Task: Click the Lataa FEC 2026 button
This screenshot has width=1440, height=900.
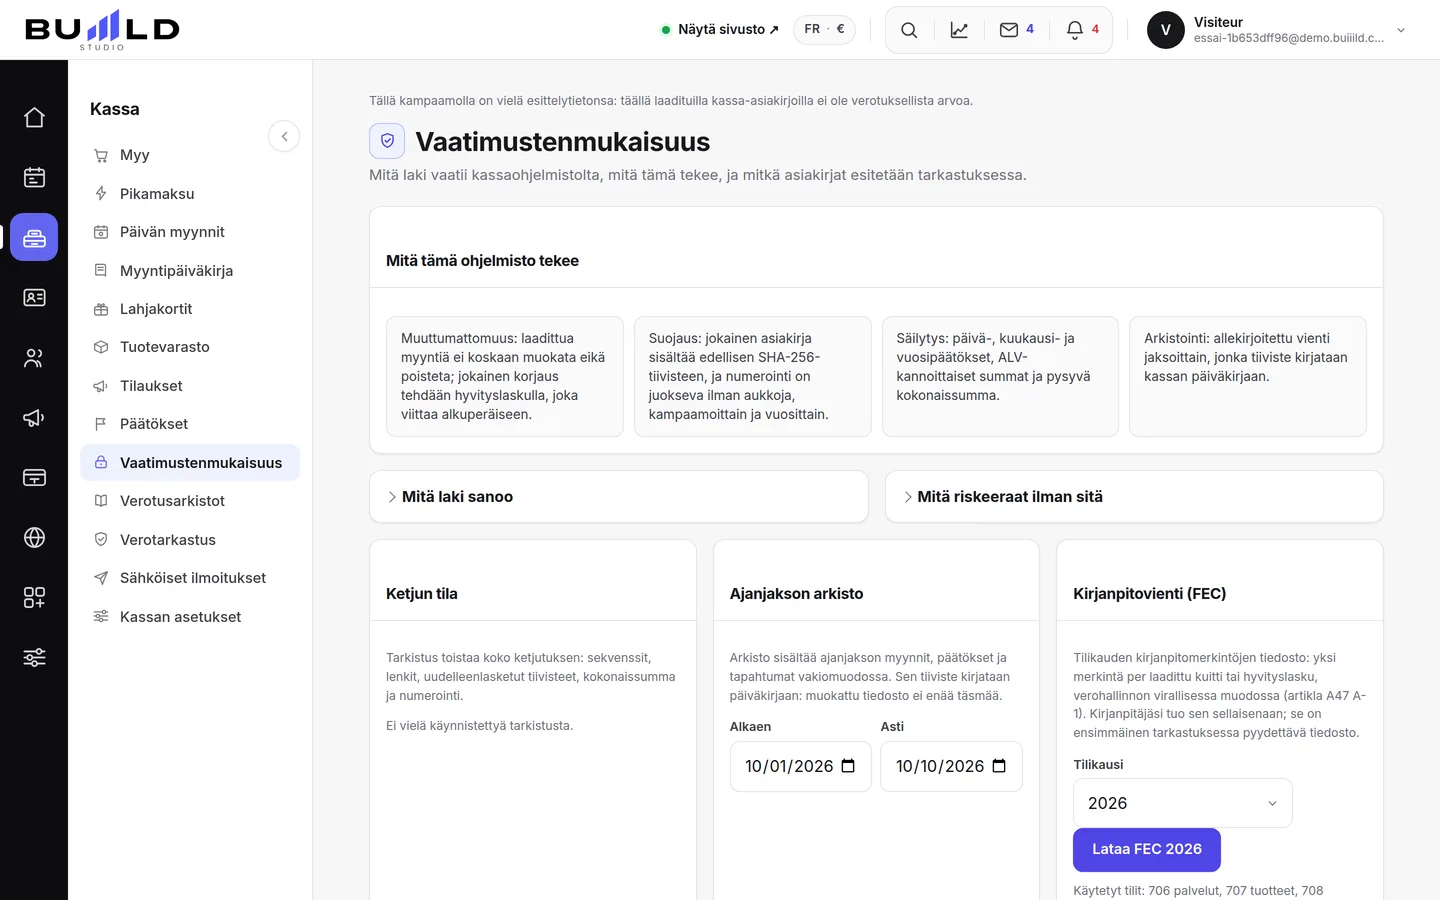Action: tap(1147, 850)
